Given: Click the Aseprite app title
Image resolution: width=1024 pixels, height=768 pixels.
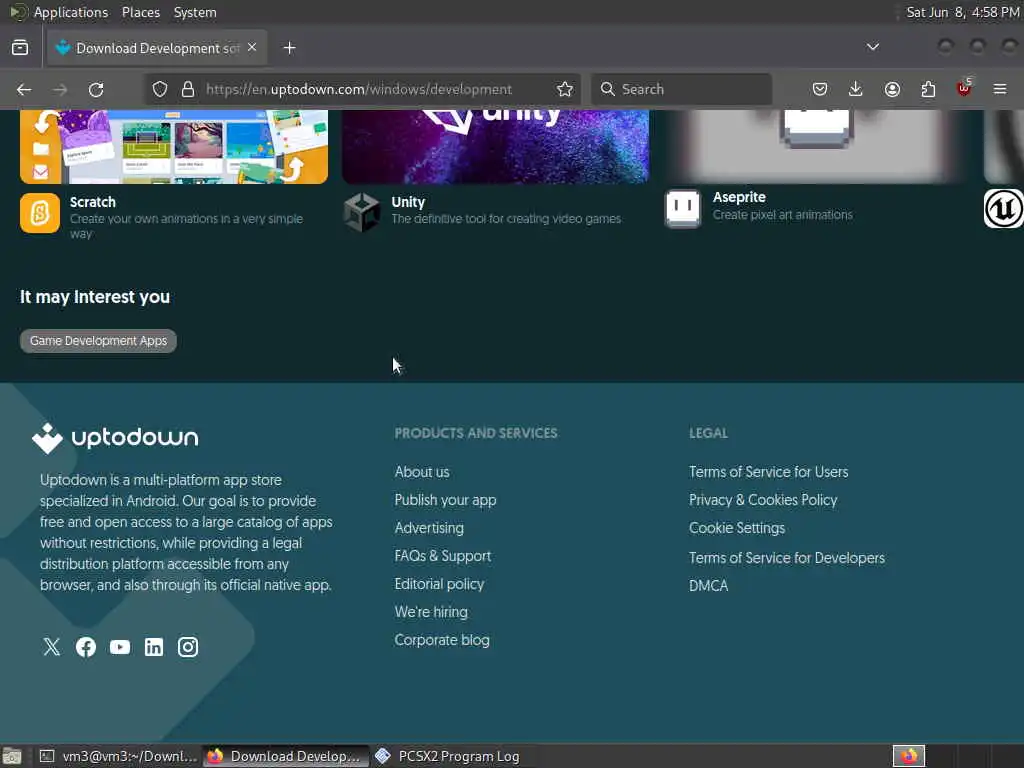Looking at the screenshot, I should (x=739, y=197).
